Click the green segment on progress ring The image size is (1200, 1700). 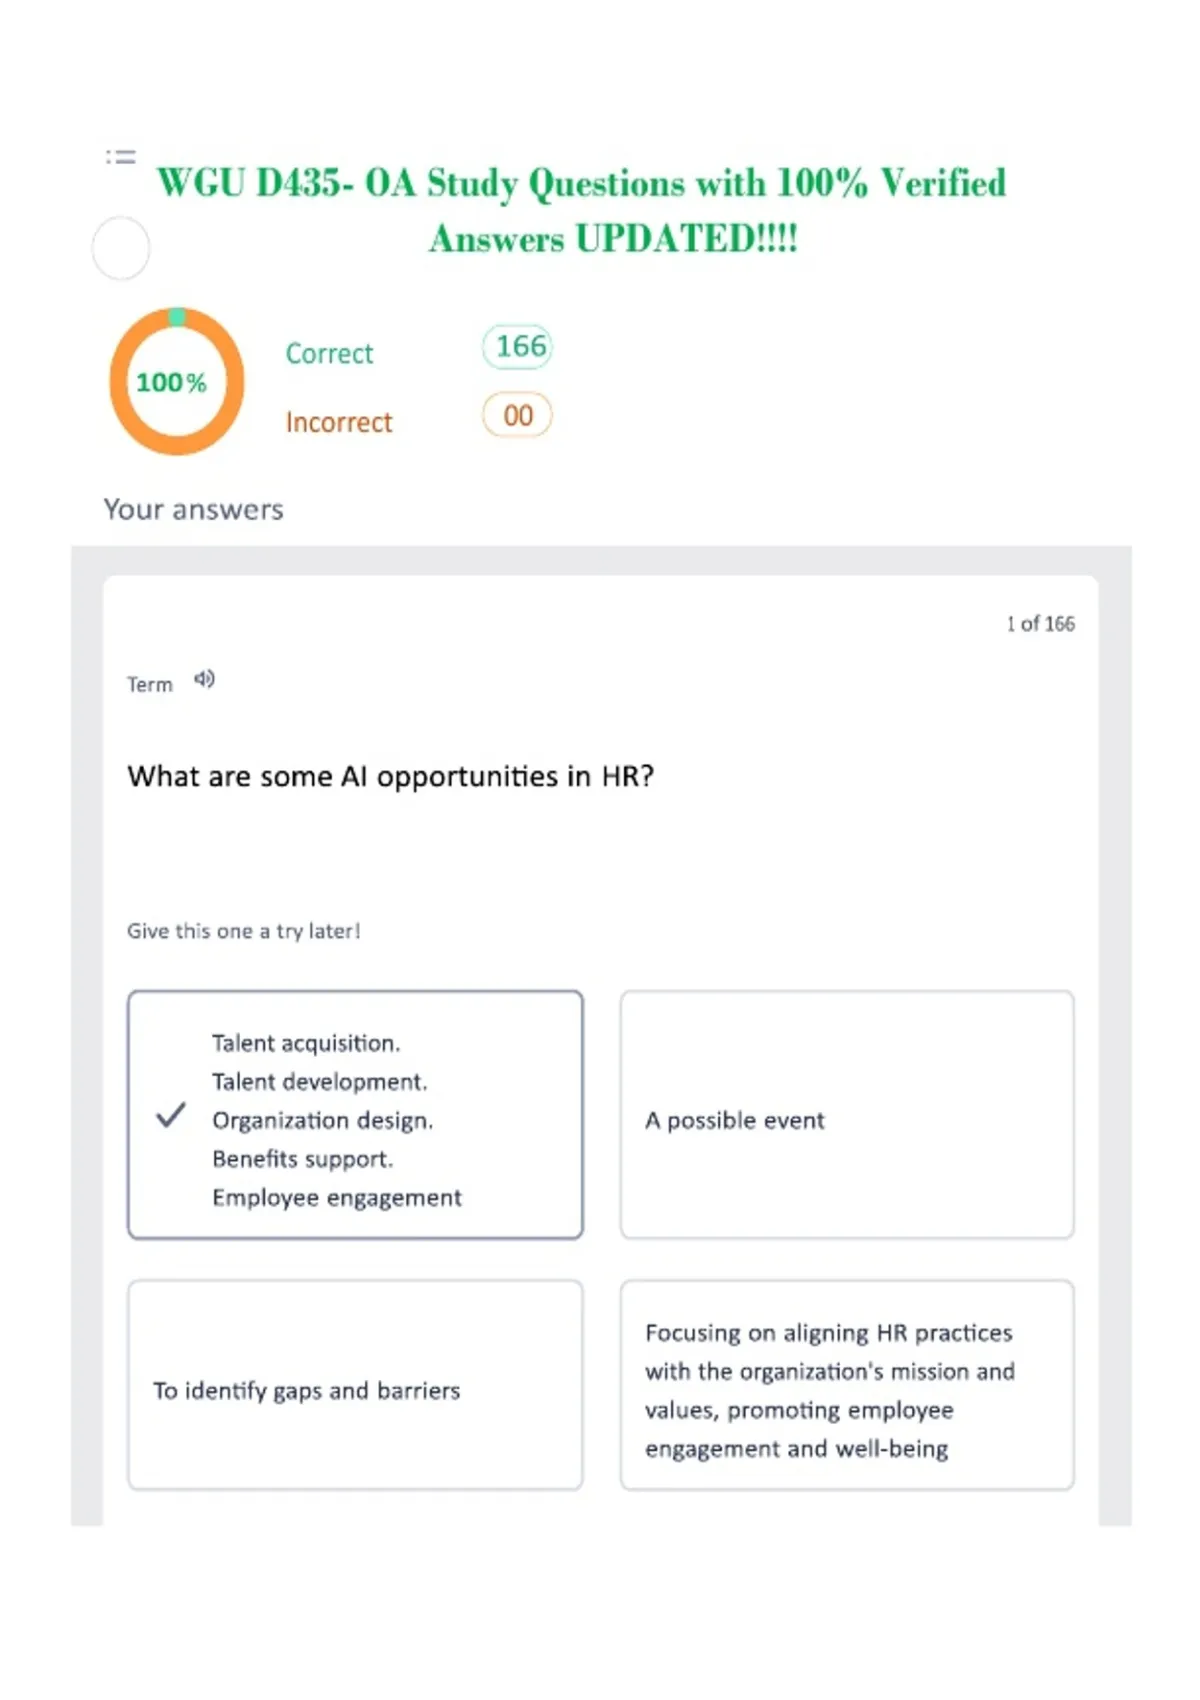point(176,317)
